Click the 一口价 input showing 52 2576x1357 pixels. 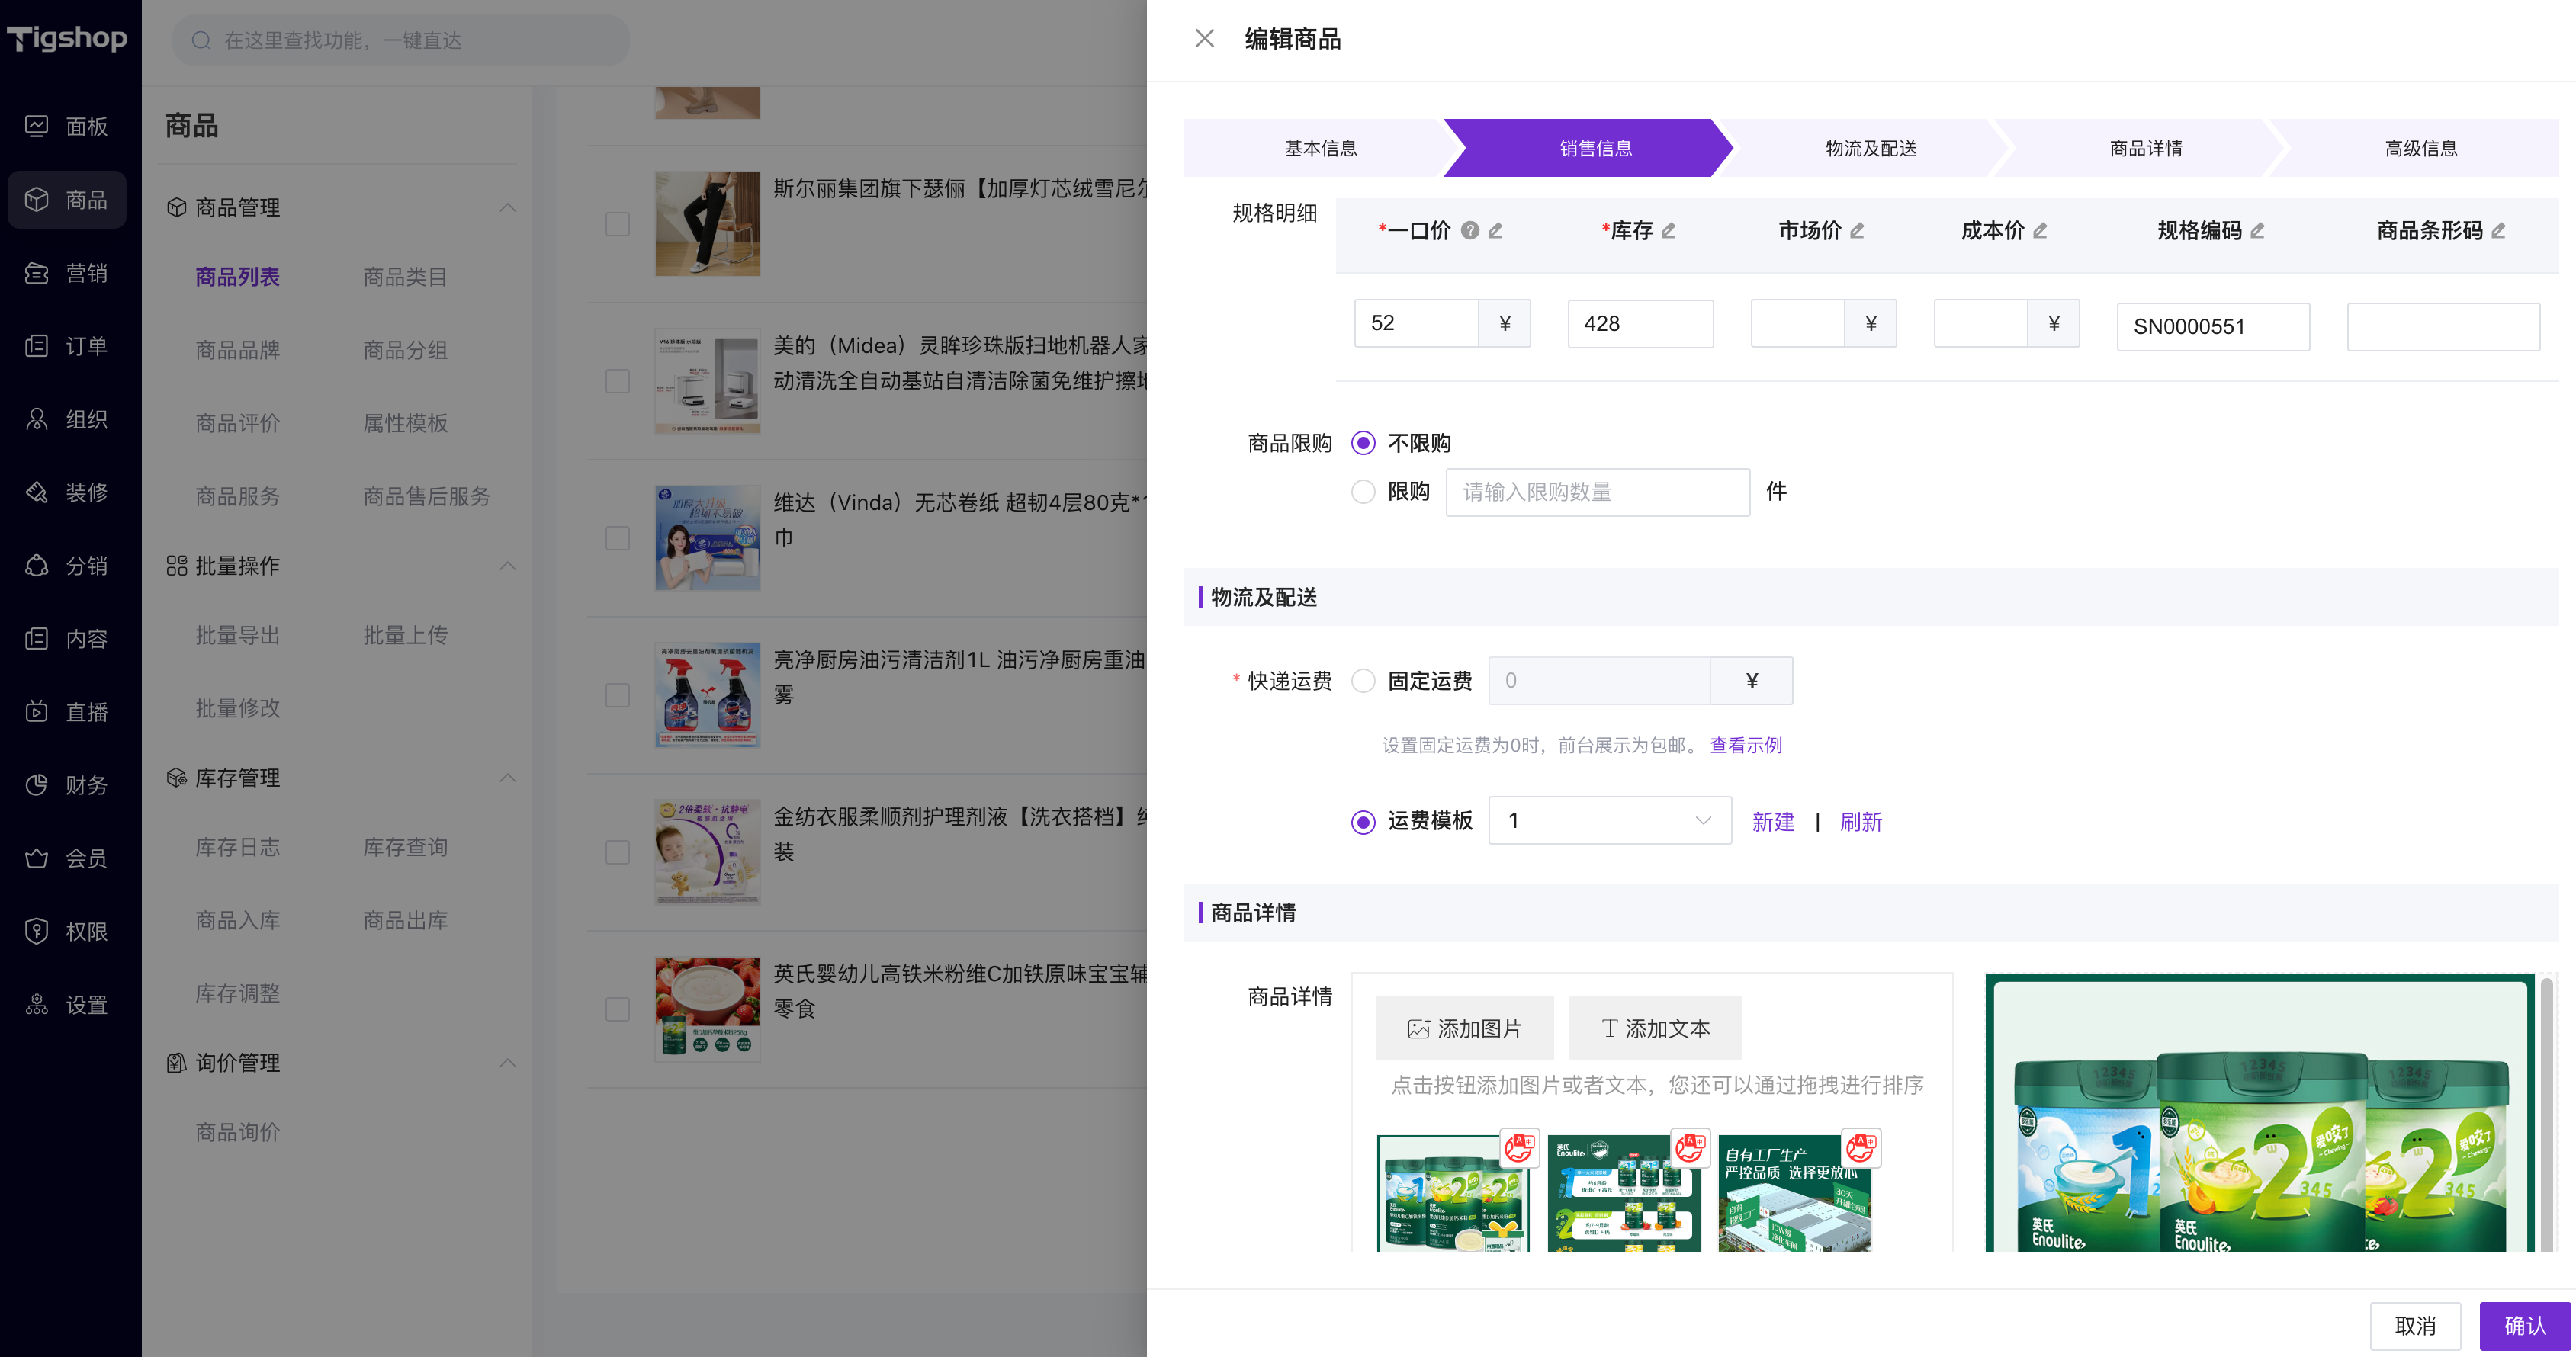pyautogui.click(x=1416, y=323)
